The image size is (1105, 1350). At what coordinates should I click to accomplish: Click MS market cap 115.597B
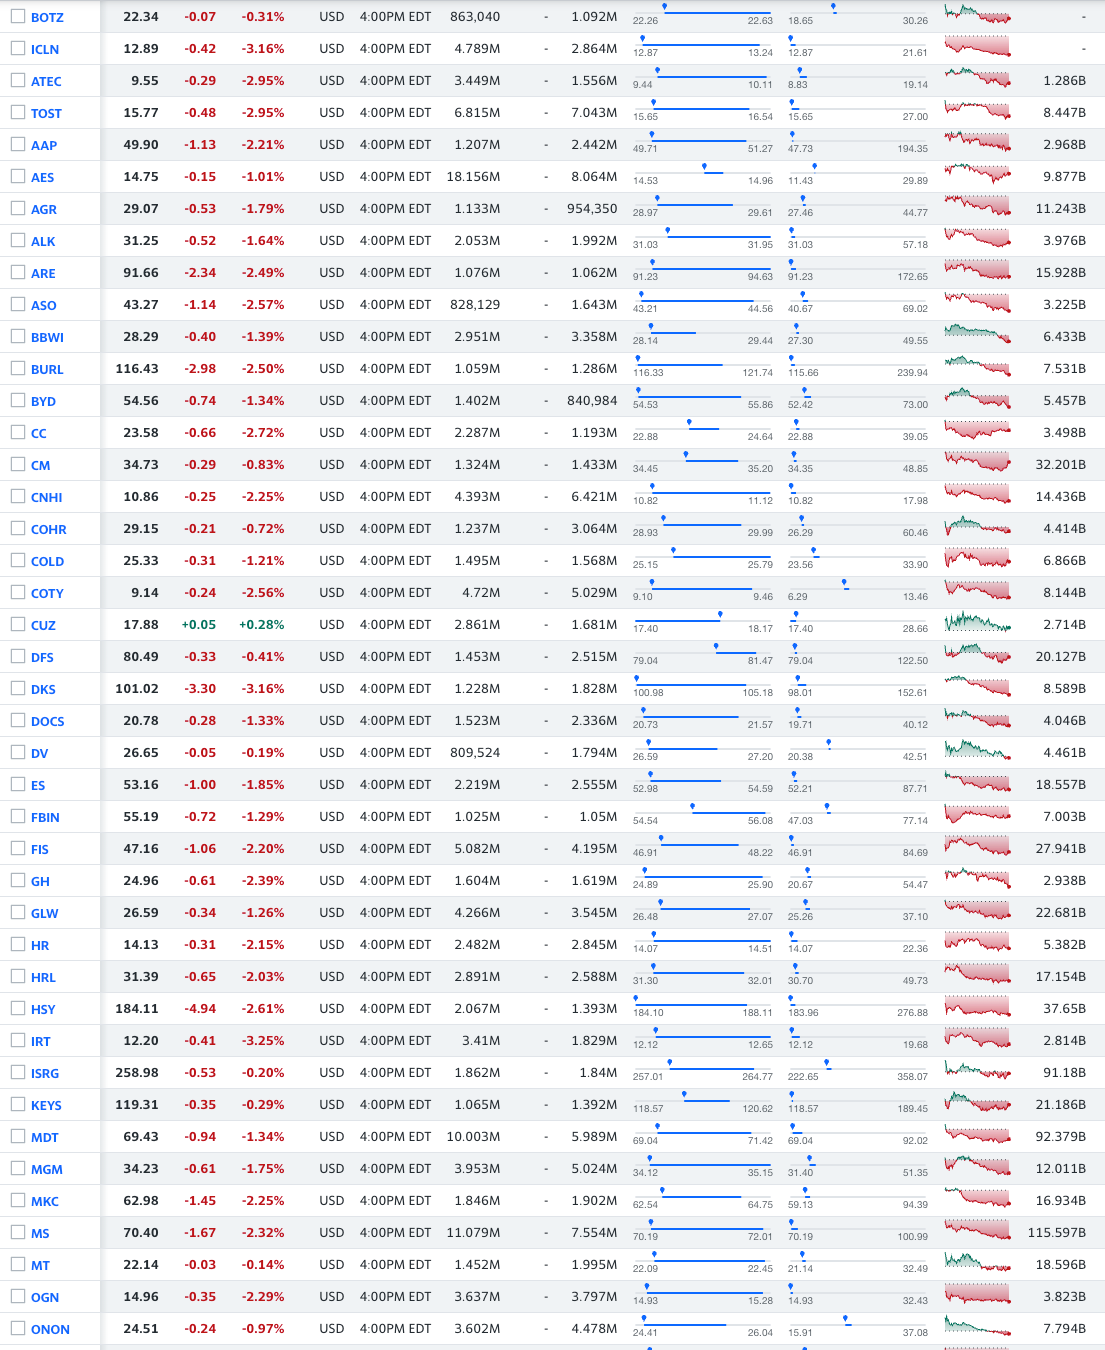[1057, 1233]
